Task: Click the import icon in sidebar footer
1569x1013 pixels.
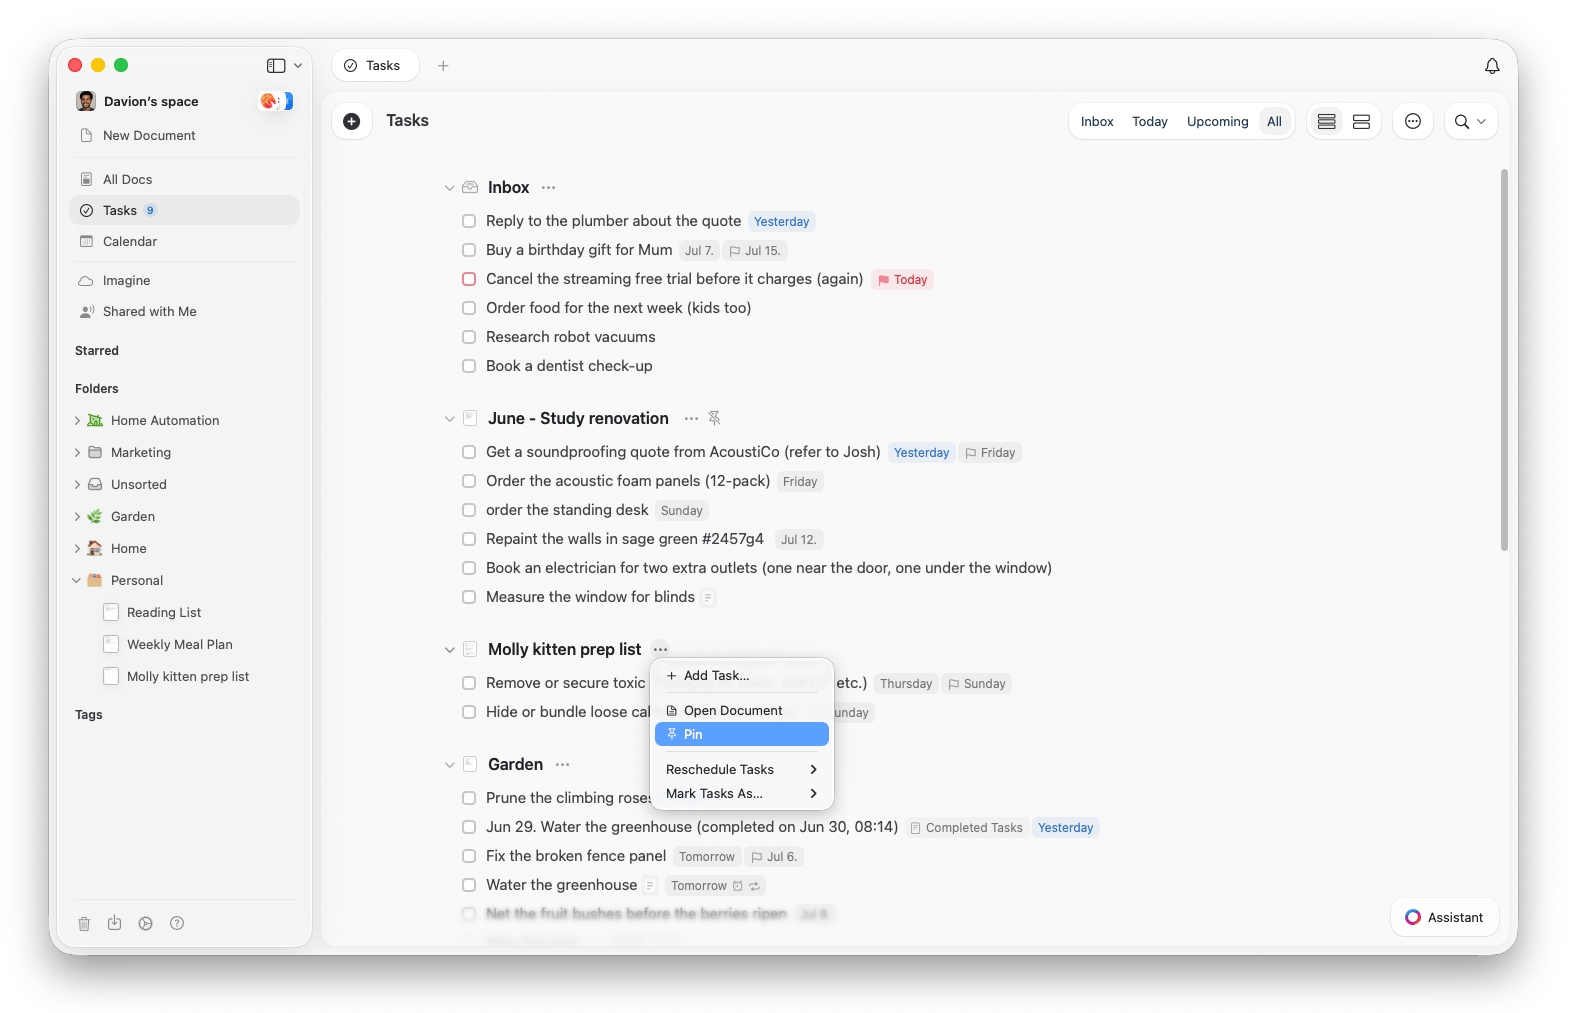Action: 115,923
